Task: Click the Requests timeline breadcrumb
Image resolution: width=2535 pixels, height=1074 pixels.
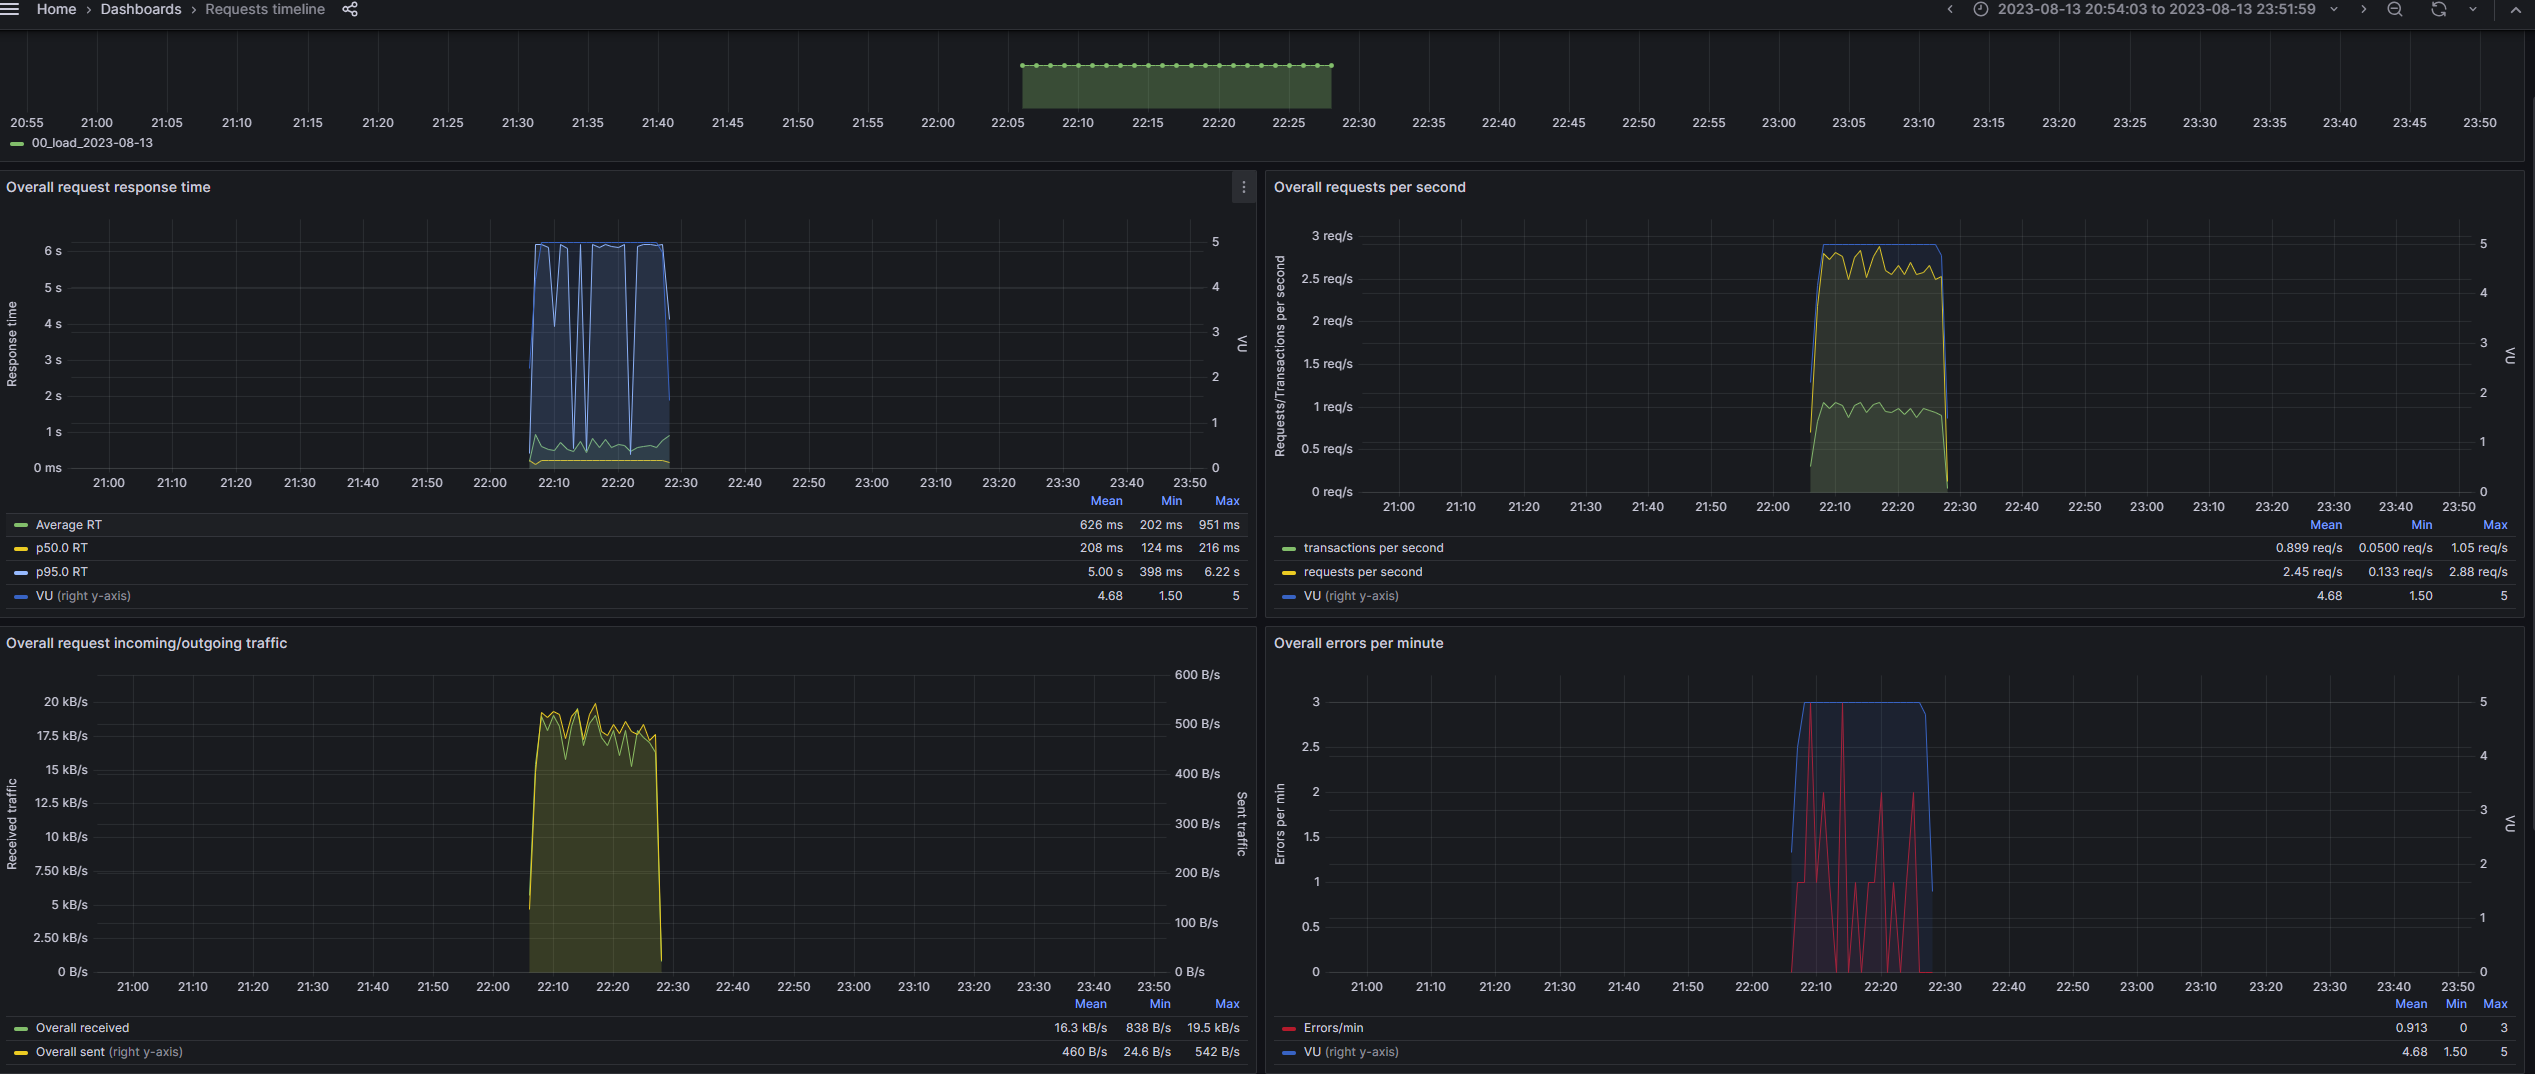Action: coord(265,9)
